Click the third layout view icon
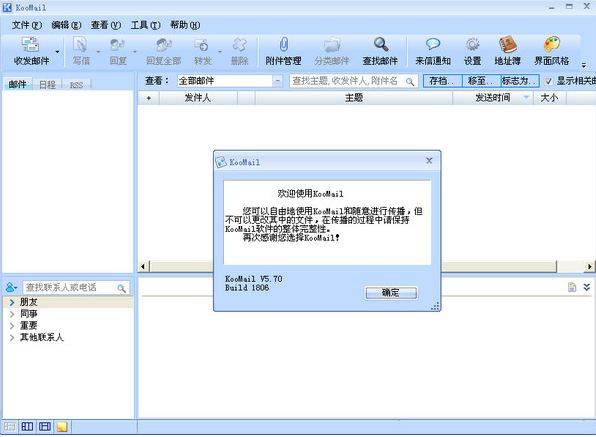Screen dimensions: 596x437 [45, 427]
